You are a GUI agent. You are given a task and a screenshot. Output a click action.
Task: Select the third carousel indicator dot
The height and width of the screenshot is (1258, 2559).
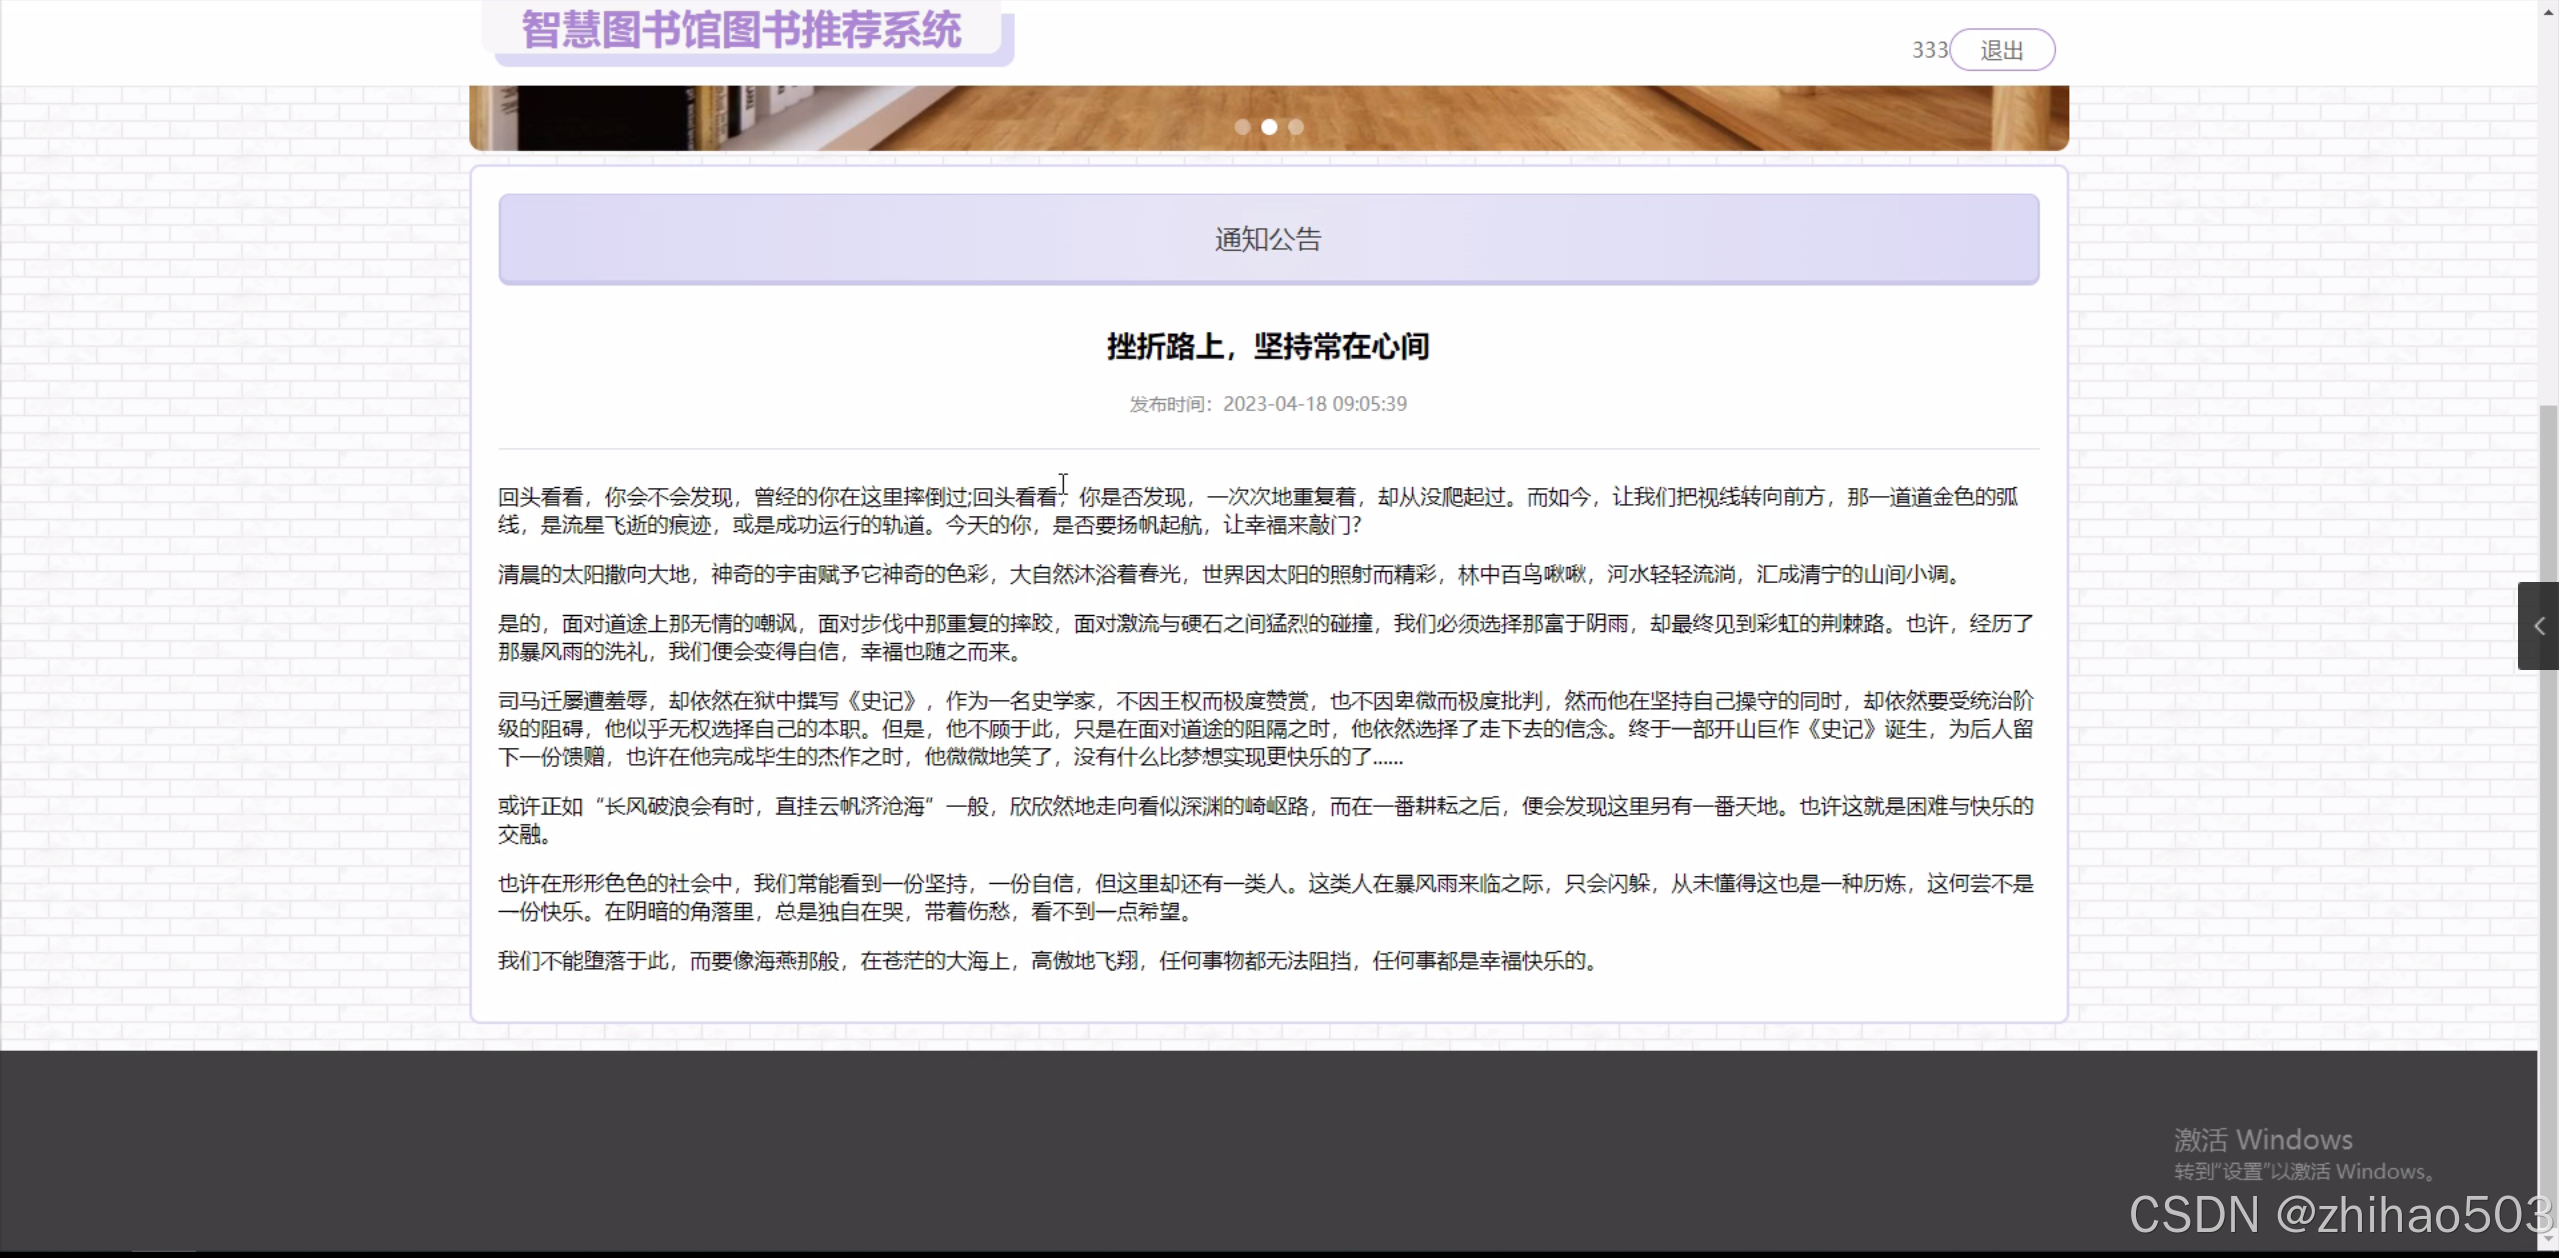coord(1296,127)
